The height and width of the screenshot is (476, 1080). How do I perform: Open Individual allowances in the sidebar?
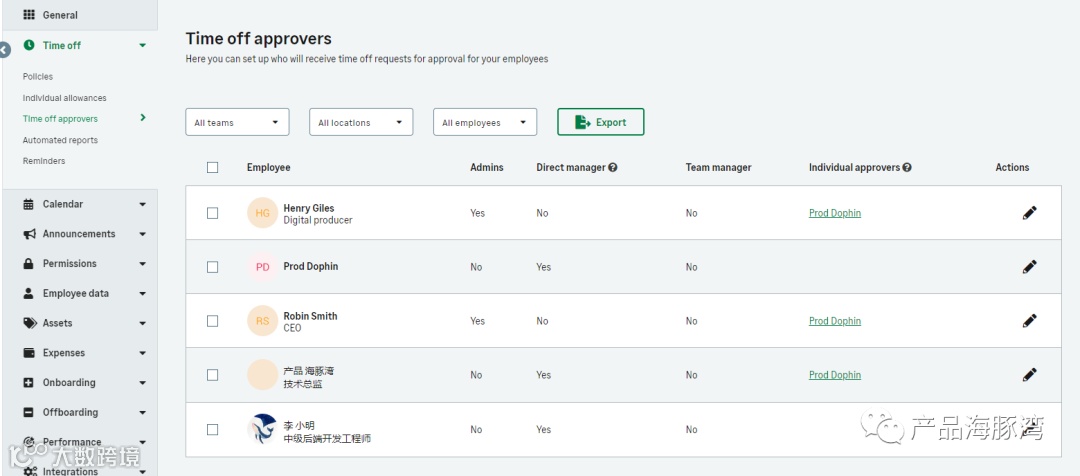(x=64, y=98)
